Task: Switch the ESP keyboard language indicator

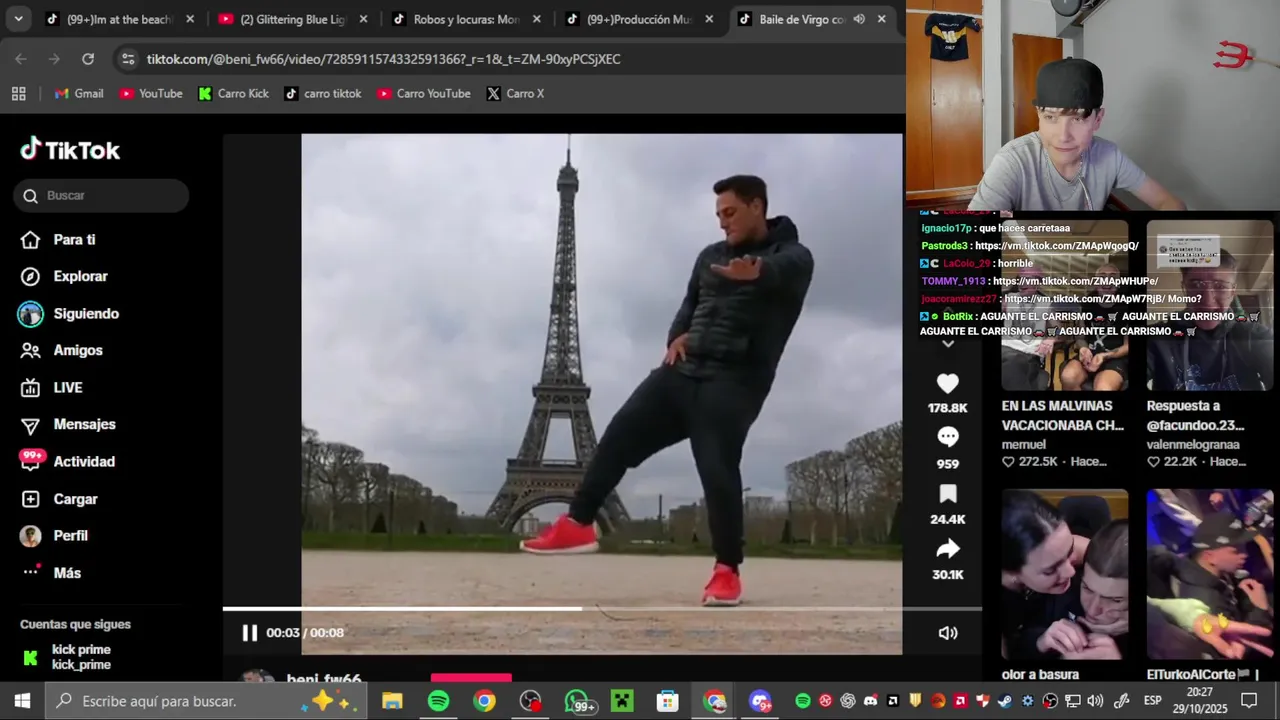Action: 1152,701
